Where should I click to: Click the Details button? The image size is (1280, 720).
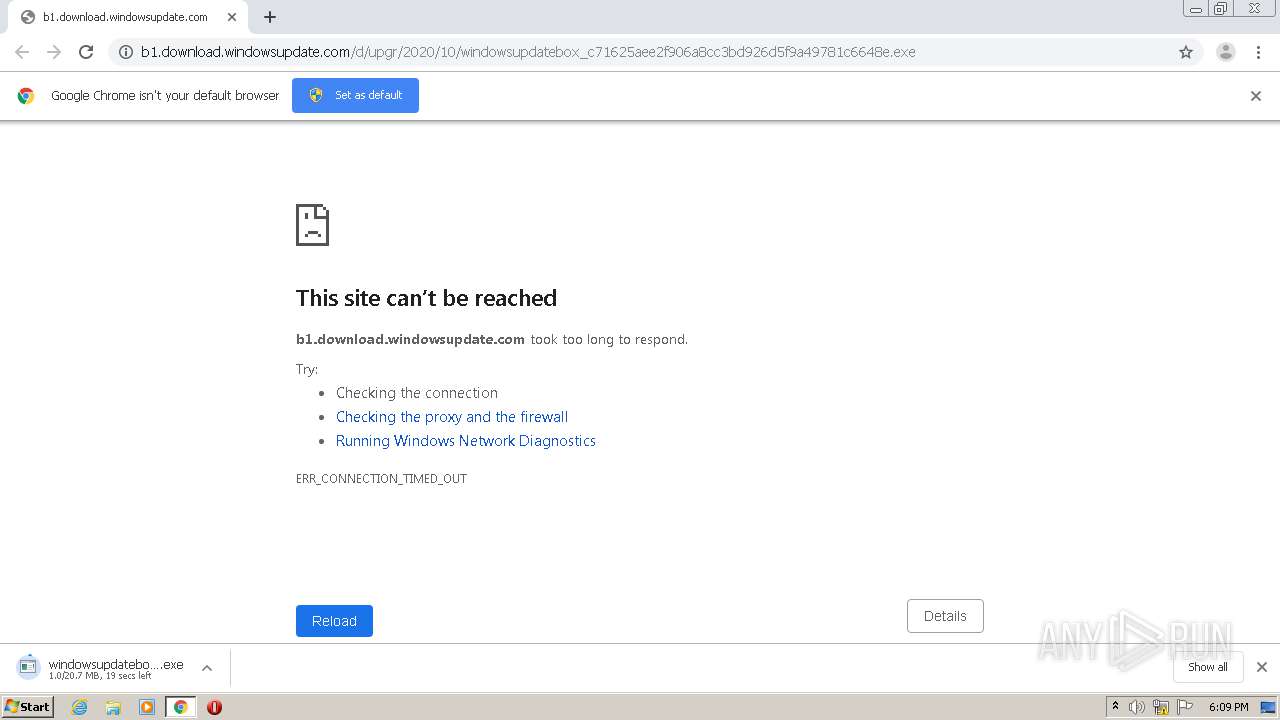coord(945,616)
